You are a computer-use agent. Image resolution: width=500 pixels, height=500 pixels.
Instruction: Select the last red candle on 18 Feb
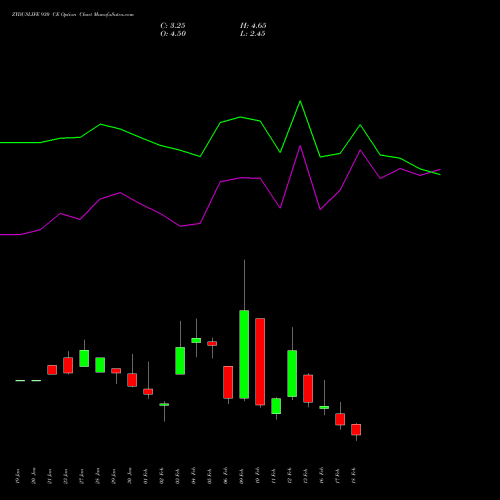tap(356, 430)
